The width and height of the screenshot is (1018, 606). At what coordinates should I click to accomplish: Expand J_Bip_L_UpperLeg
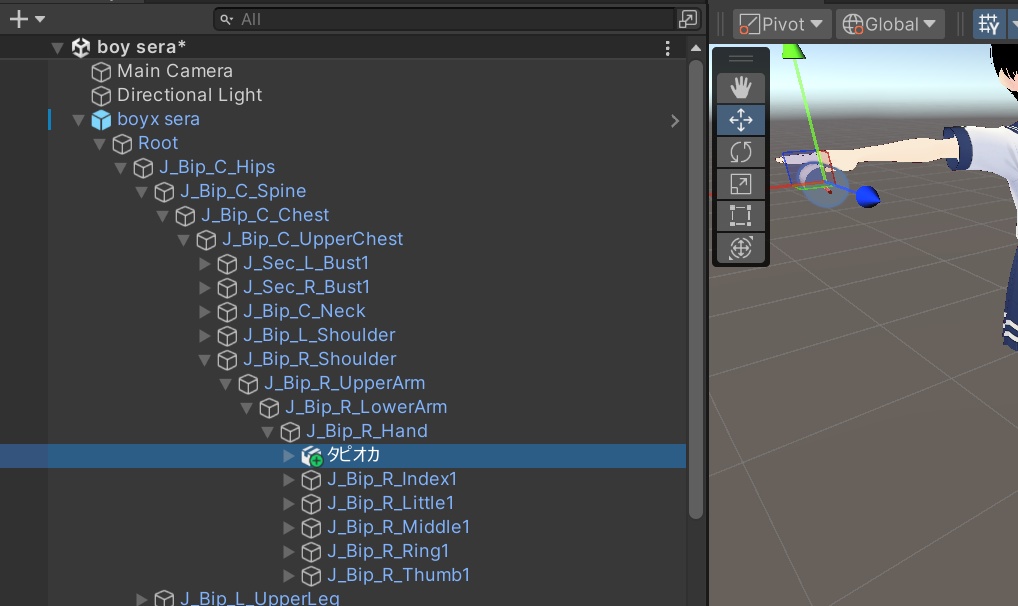(x=142, y=599)
